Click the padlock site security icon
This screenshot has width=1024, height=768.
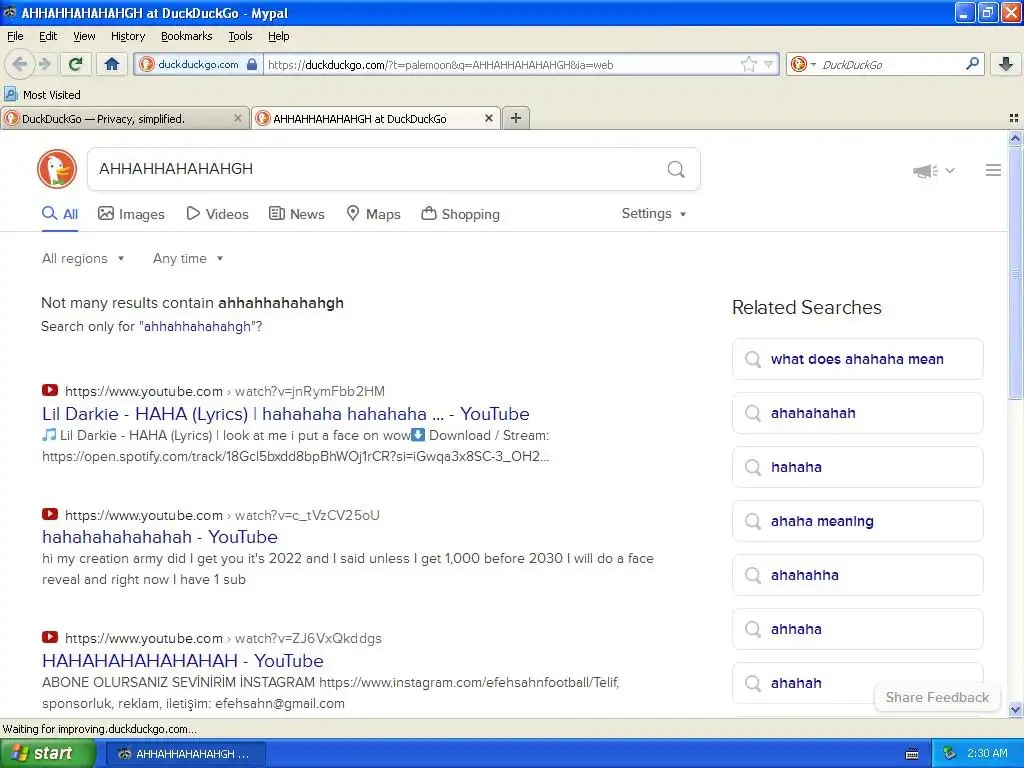tap(252, 64)
